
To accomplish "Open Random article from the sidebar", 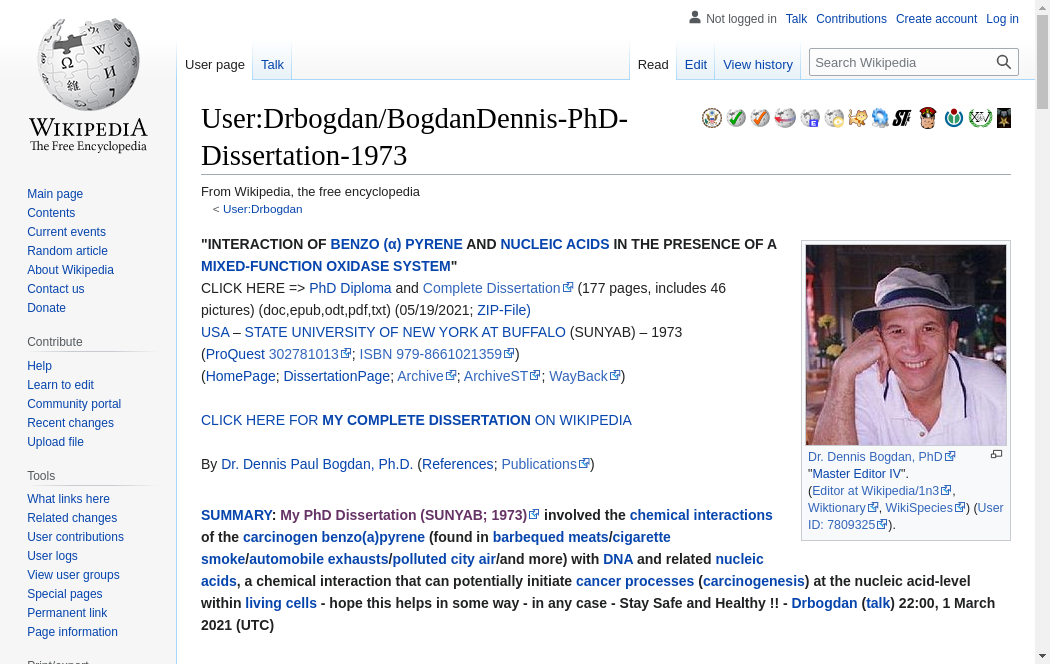I will 67,251.
